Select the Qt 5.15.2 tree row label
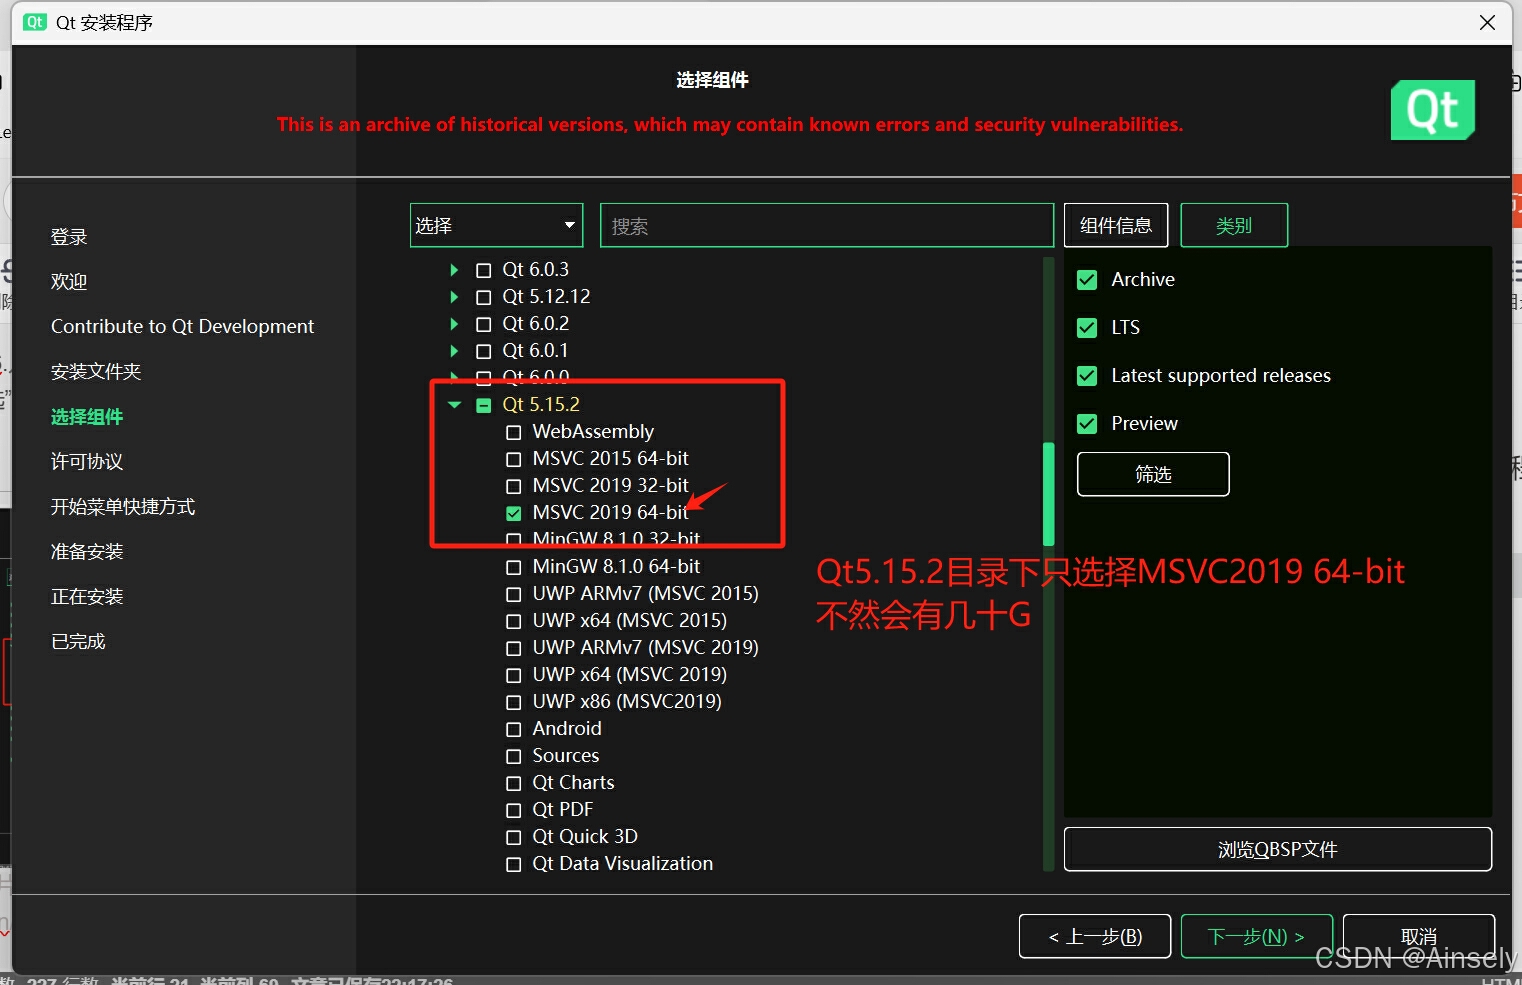The width and height of the screenshot is (1522, 985). tap(541, 405)
